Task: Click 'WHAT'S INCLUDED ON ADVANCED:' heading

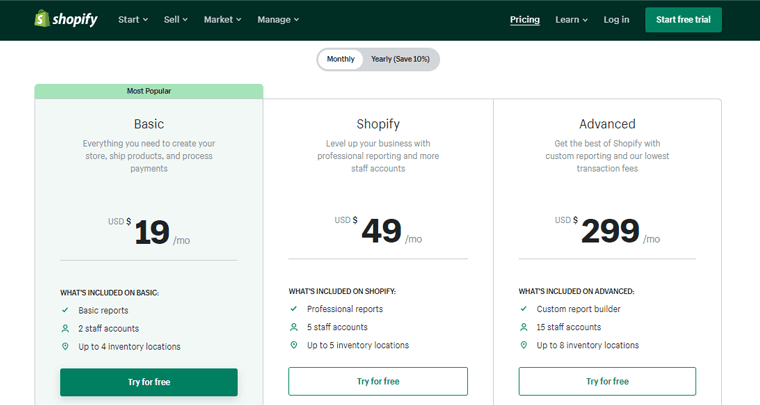Action: pos(576,291)
